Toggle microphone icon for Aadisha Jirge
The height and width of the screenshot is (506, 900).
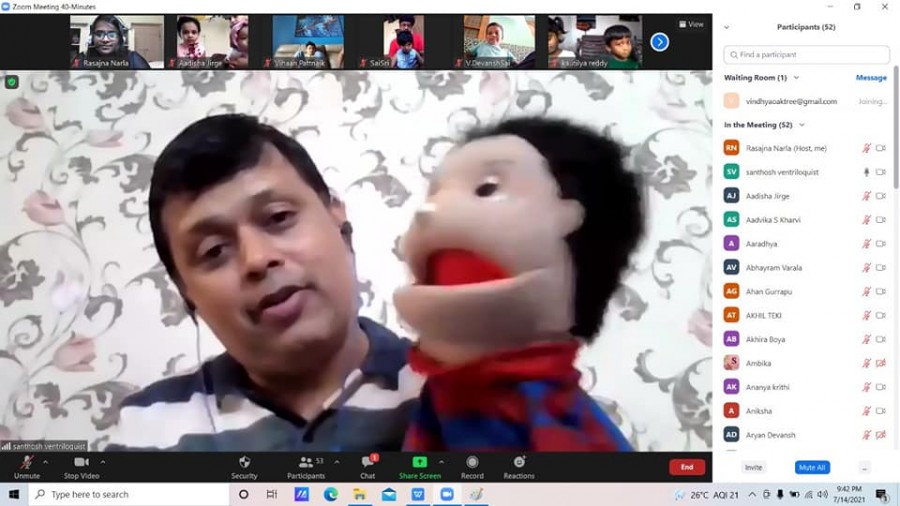click(867, 196)
